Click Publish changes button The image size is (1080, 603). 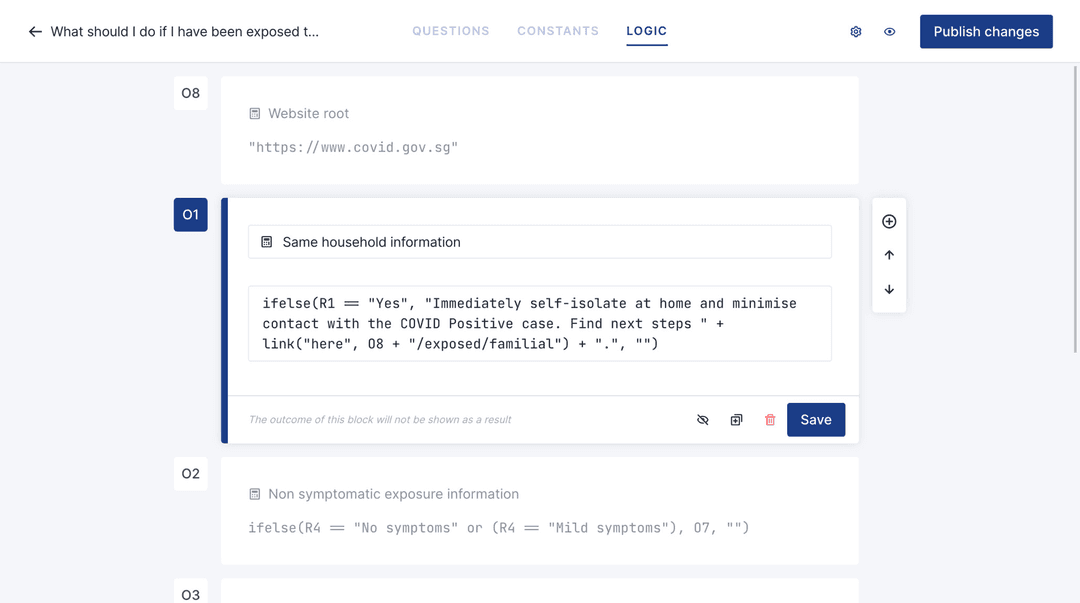click(x=986, y=32)
